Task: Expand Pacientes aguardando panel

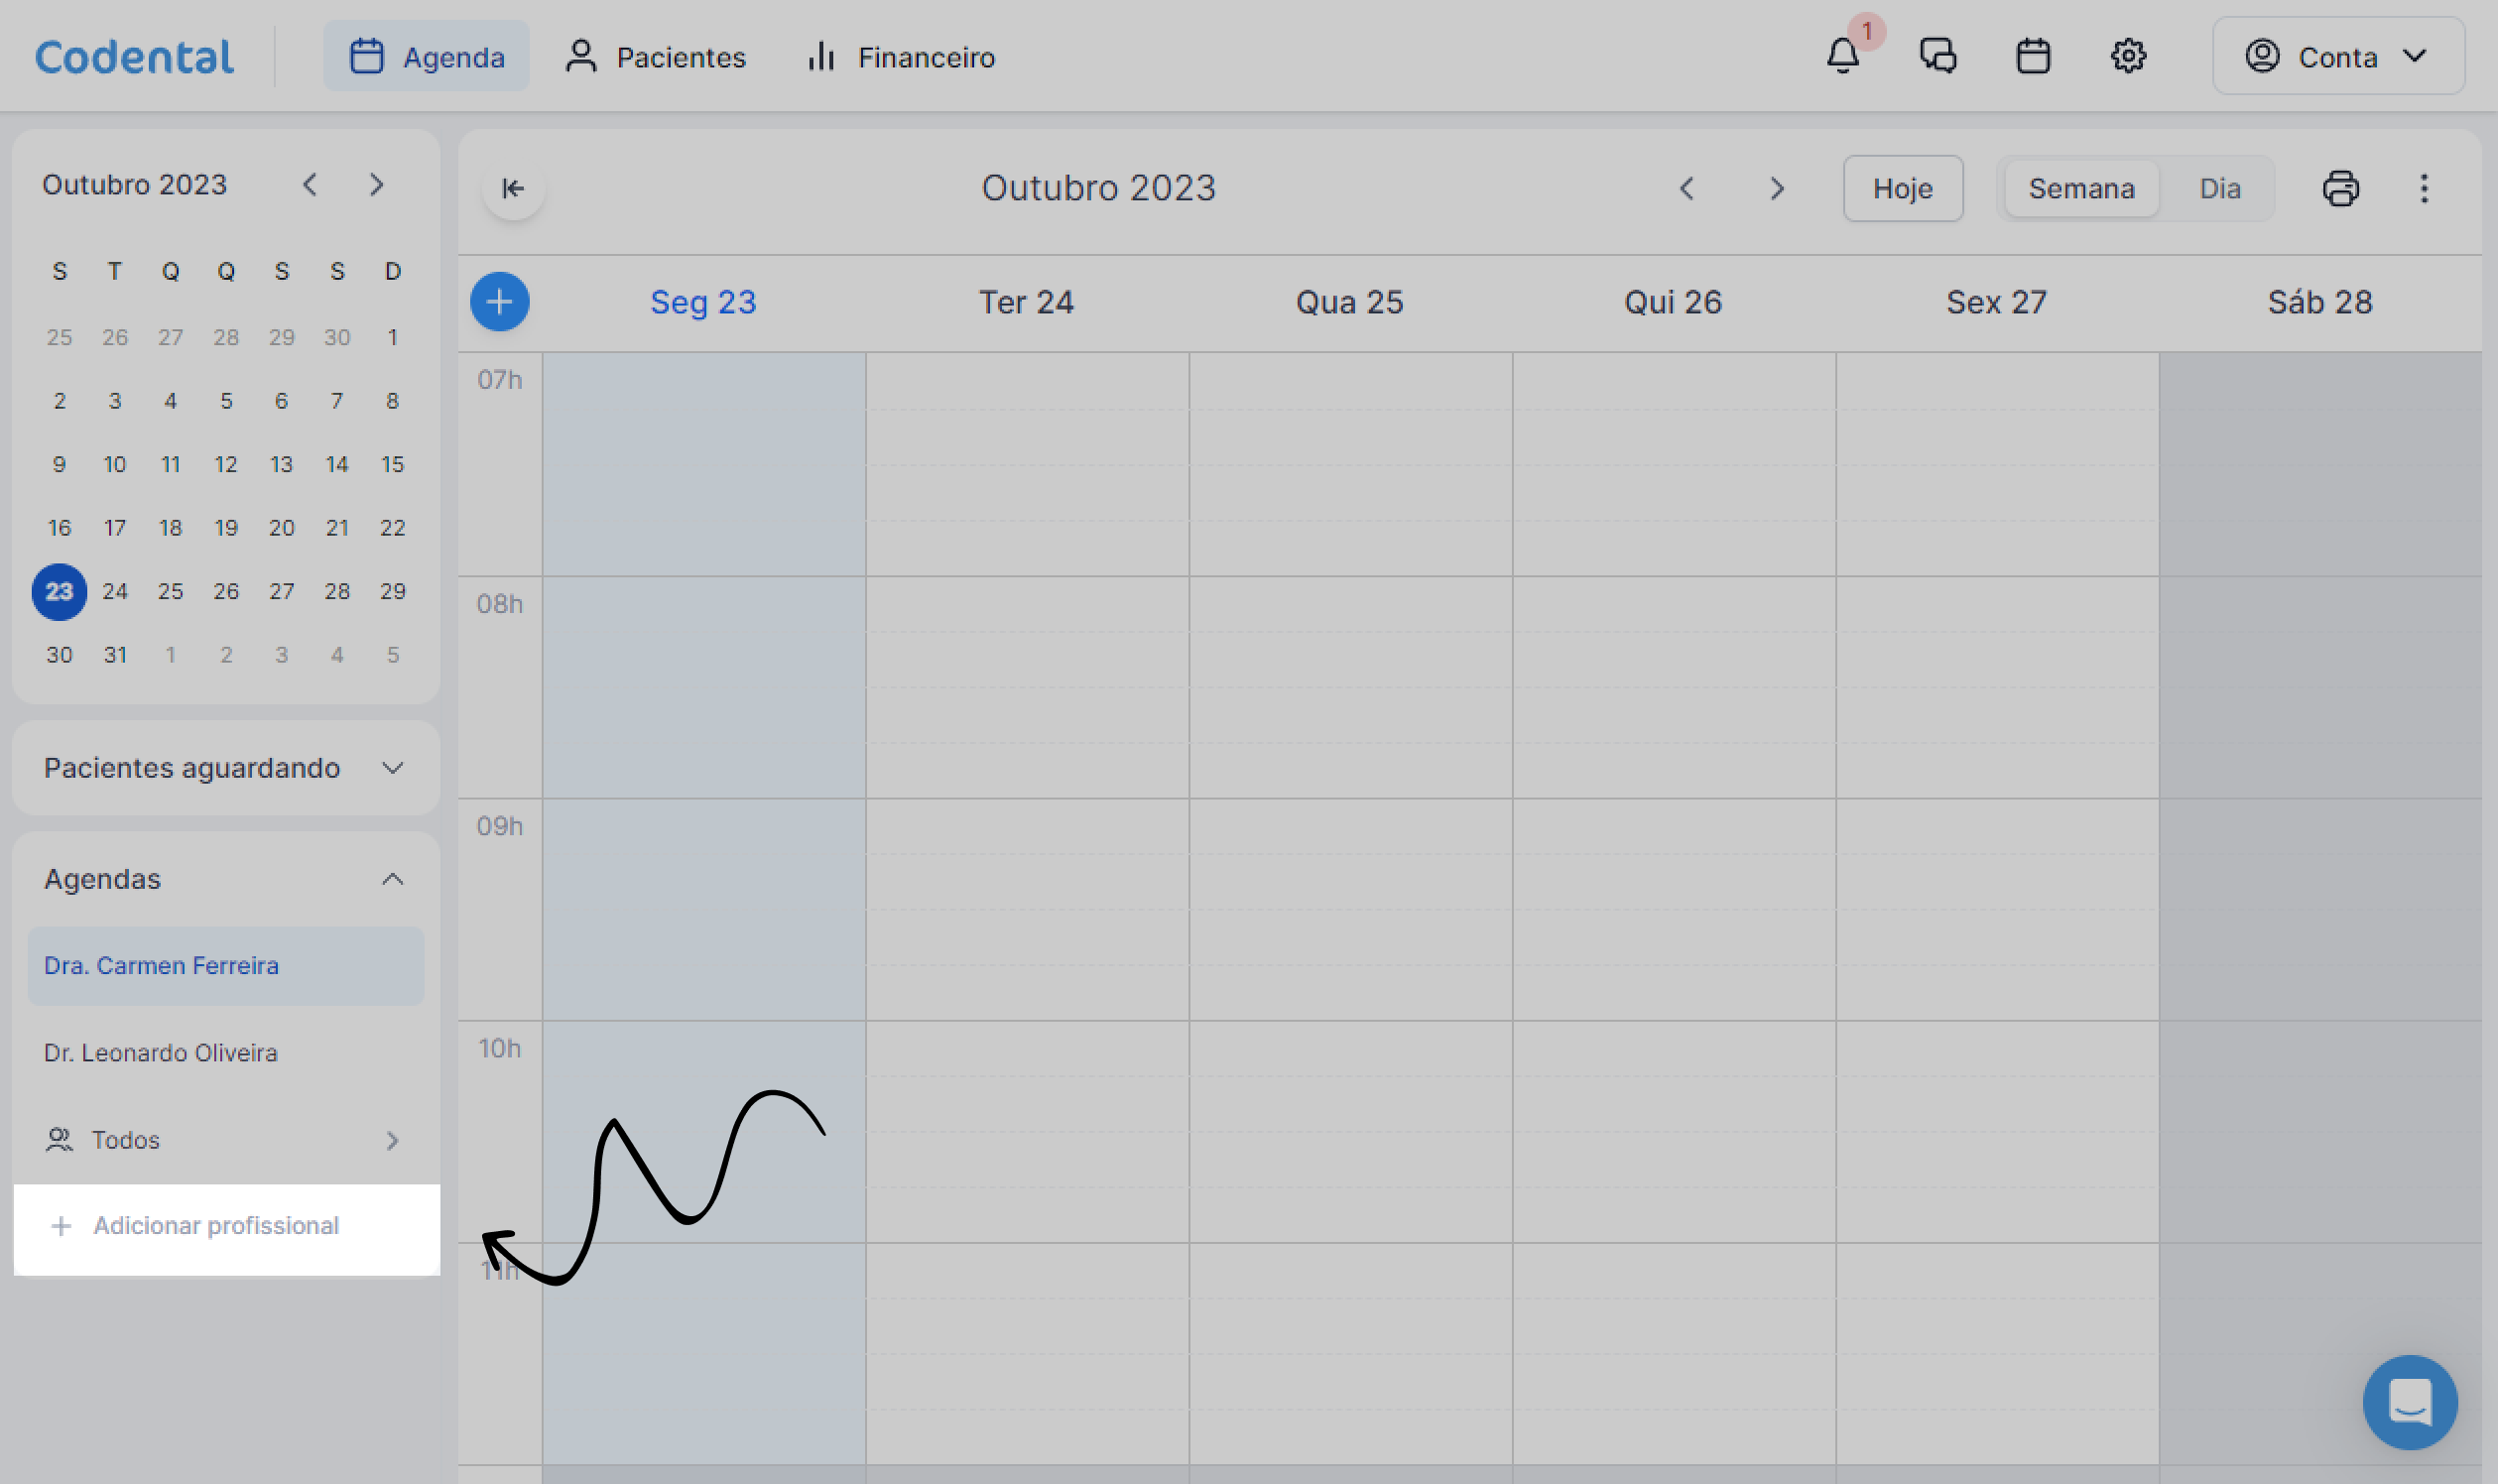Action: tap(392, 768)
